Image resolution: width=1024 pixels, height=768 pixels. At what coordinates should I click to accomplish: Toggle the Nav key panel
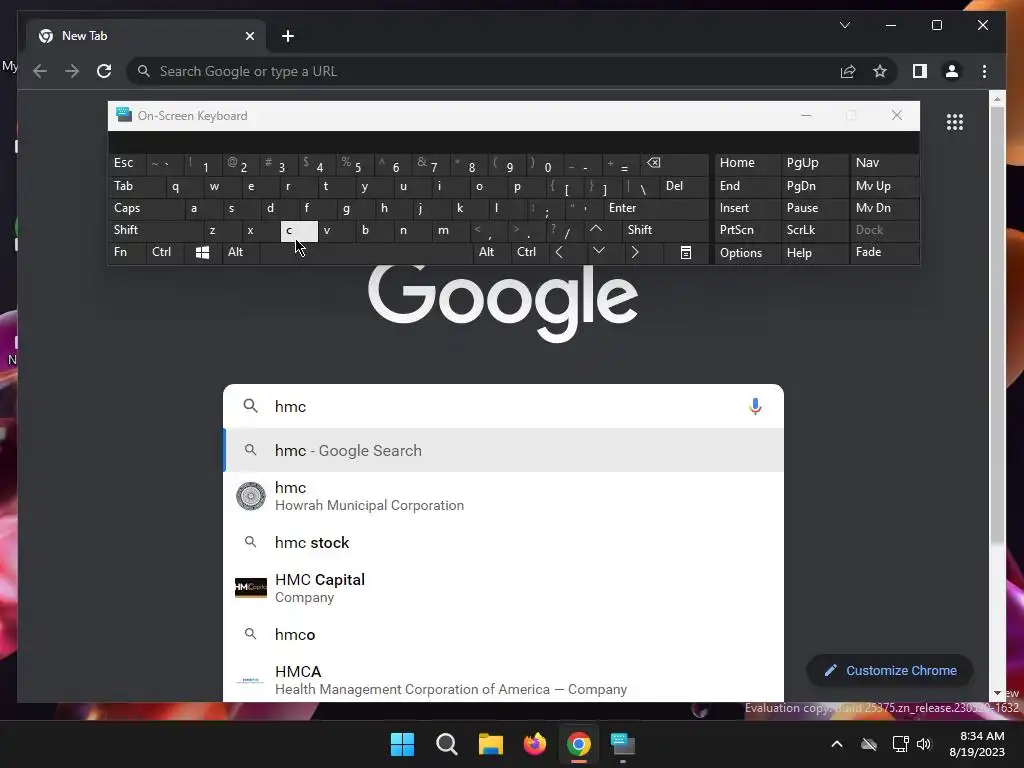pos(884,163)
